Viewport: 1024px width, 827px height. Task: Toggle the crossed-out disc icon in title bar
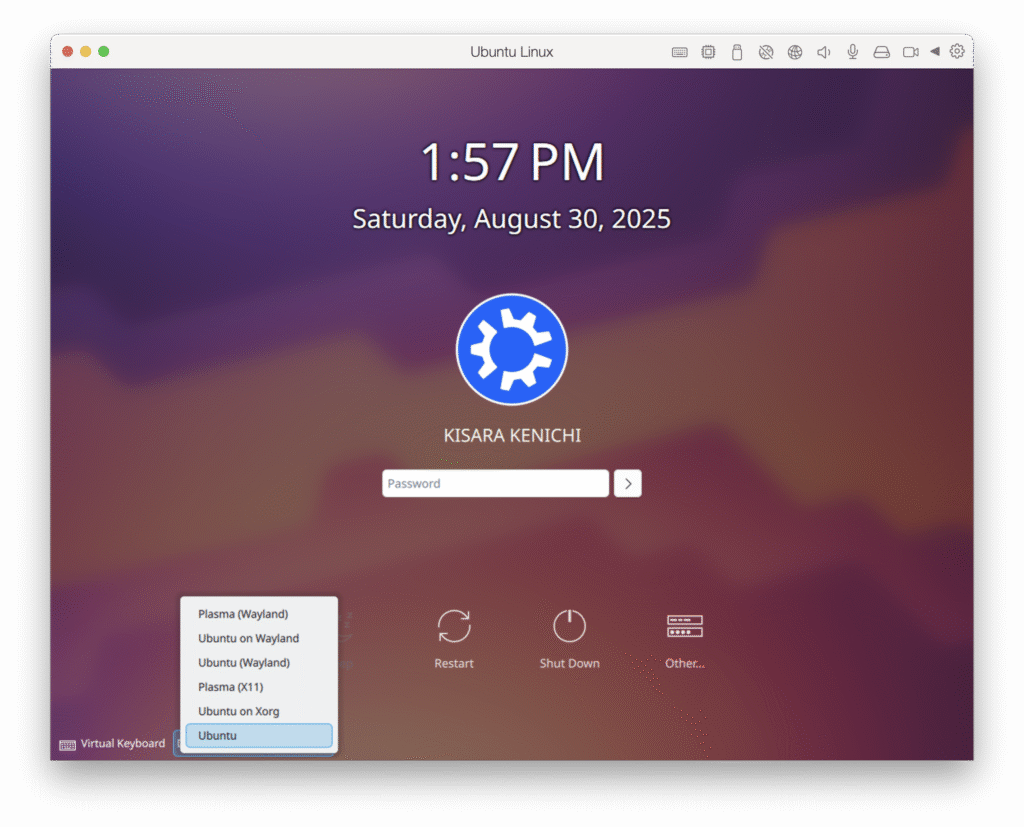[x=765, y=52]
